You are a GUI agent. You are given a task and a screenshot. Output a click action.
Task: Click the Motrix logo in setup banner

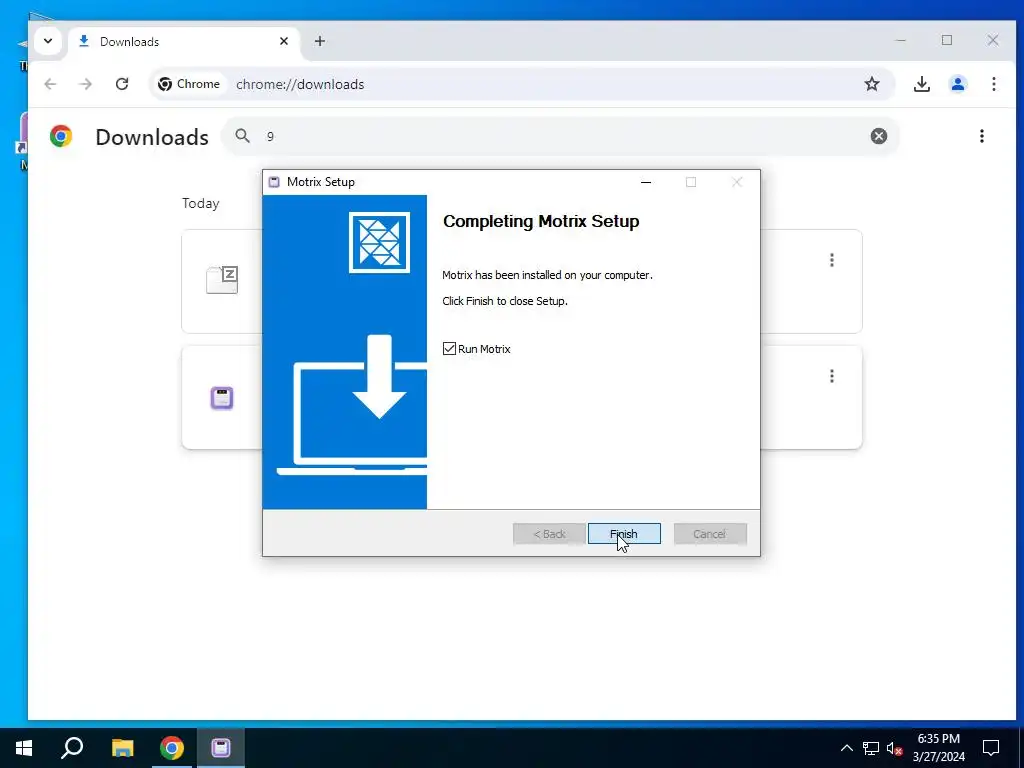click(379, 242)
